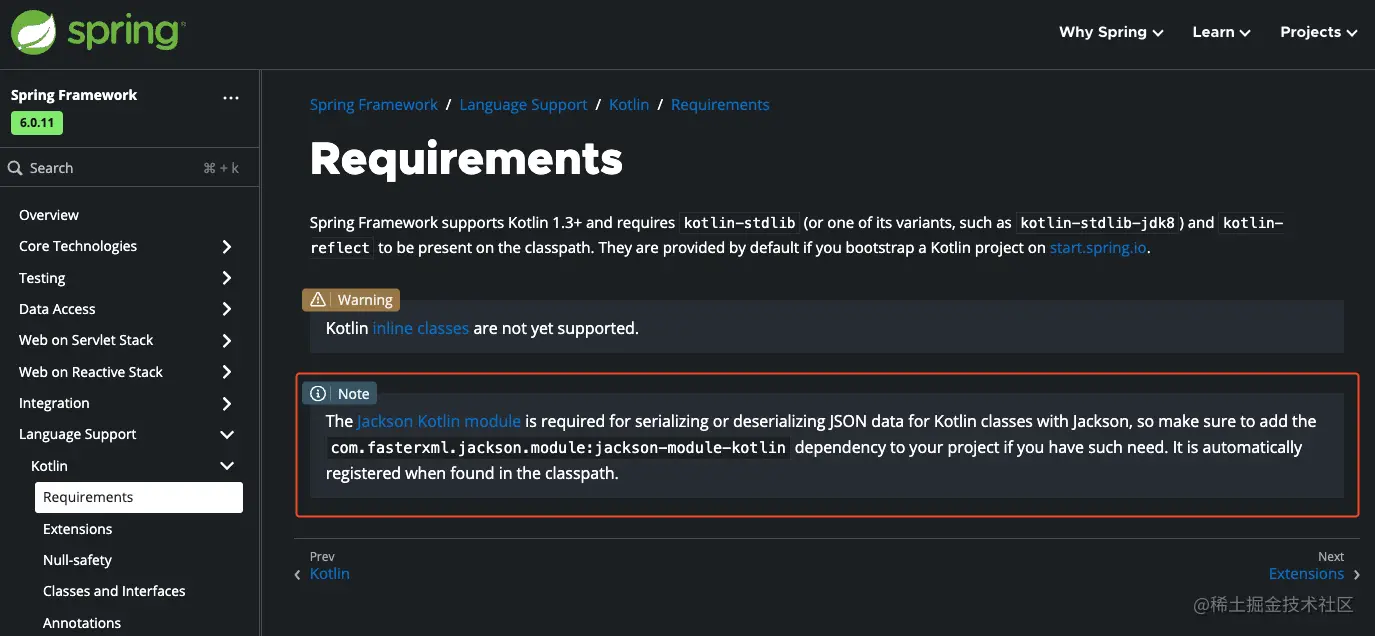1375x636 pixels.
Task: Expand the Testing sidebar section
Action: point(227,278)
